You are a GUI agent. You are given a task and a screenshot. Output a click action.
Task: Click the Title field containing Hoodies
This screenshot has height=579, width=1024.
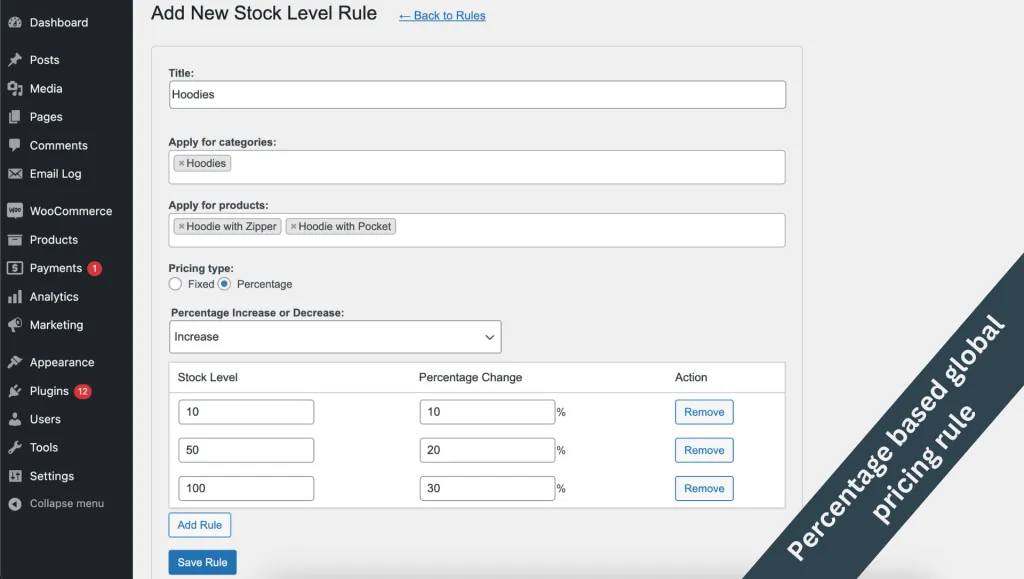(x=477, y=95)
